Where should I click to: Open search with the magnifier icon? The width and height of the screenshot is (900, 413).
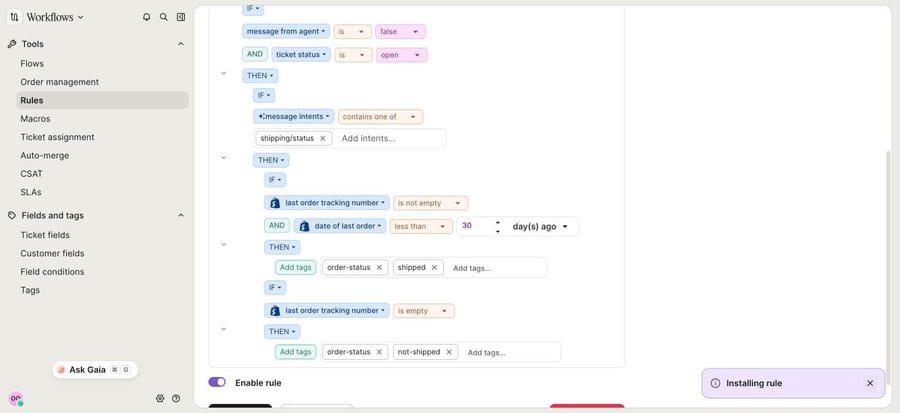click(164, 17)
